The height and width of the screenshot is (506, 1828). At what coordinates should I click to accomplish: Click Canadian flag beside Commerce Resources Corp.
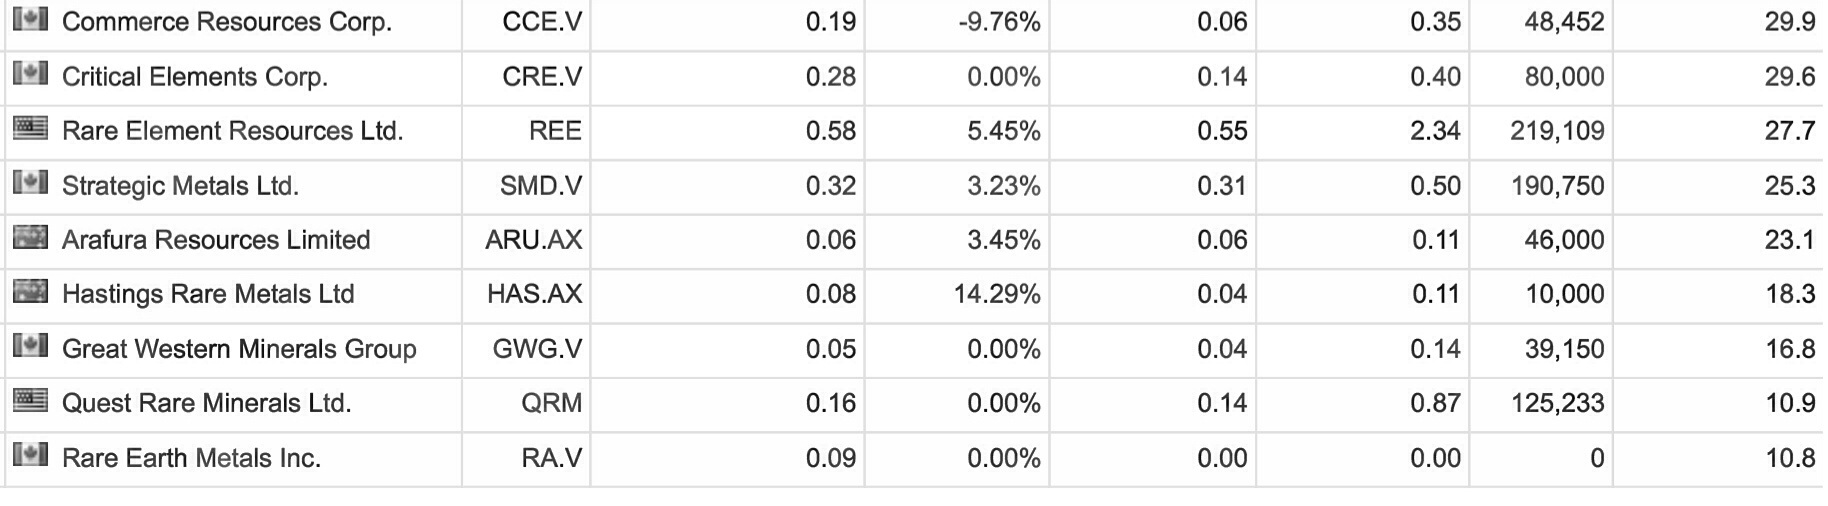click(x=30, y=19)
